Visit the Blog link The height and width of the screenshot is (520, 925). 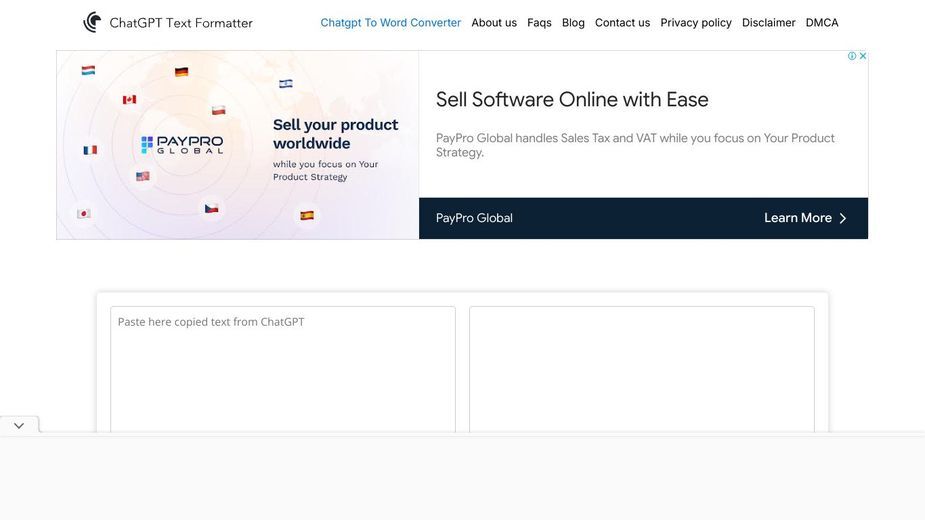click(573, 22)
